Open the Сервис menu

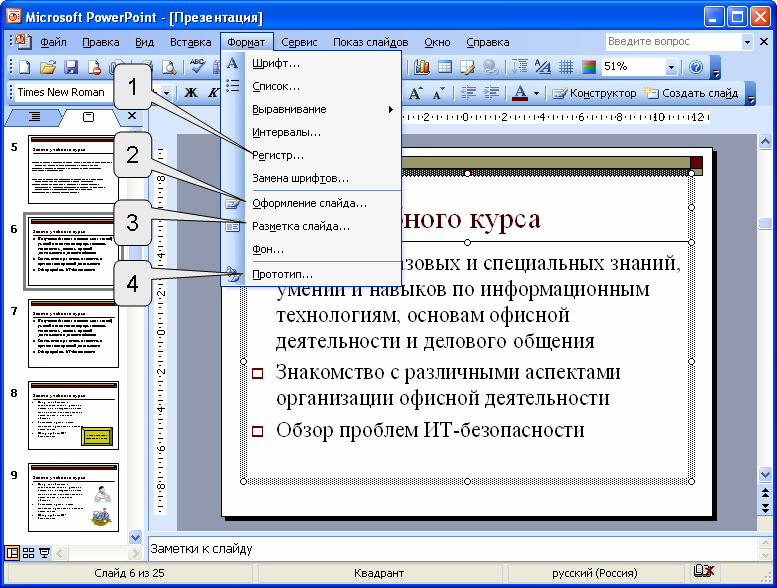[x=299, y=42]
